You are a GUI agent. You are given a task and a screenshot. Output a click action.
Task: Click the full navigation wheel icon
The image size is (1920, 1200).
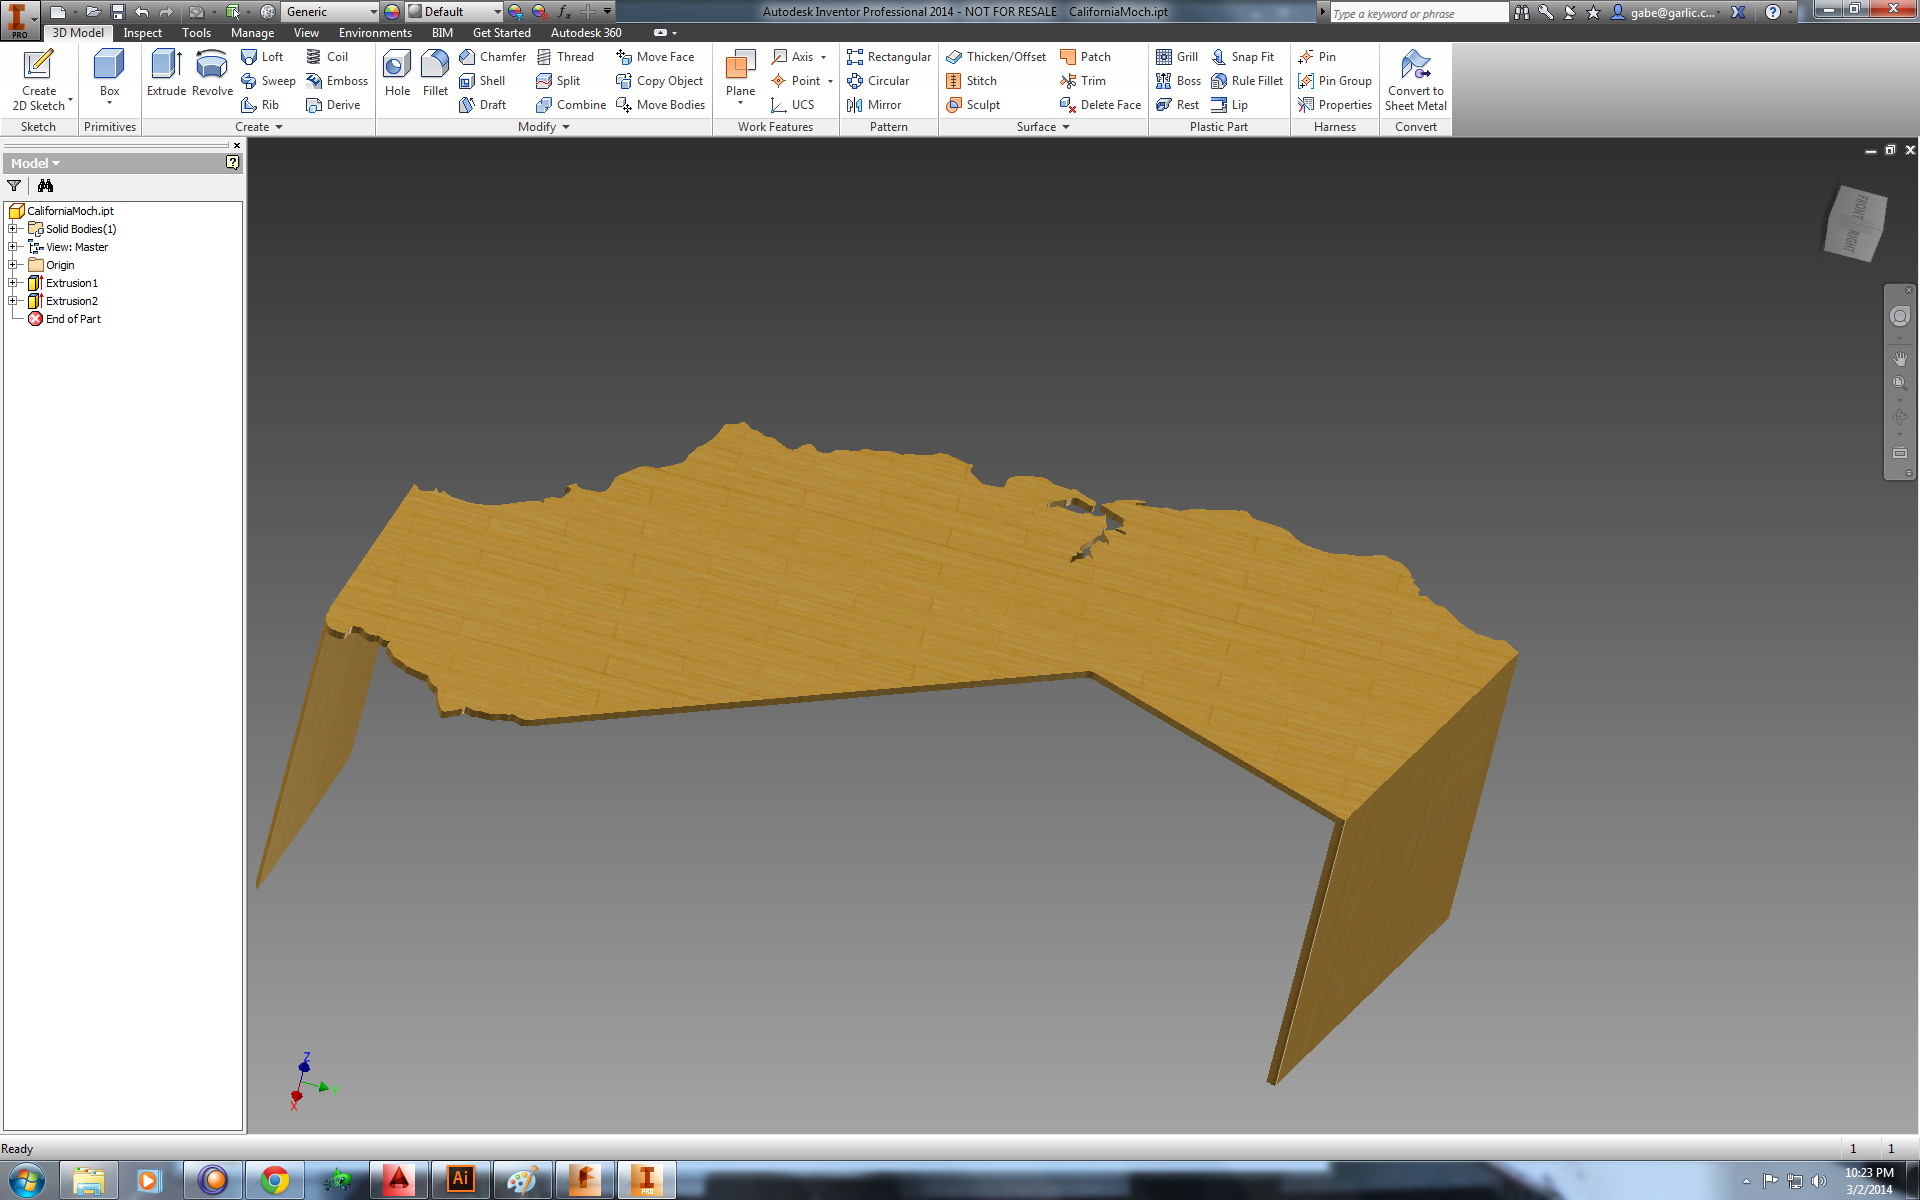(1899, 316)
